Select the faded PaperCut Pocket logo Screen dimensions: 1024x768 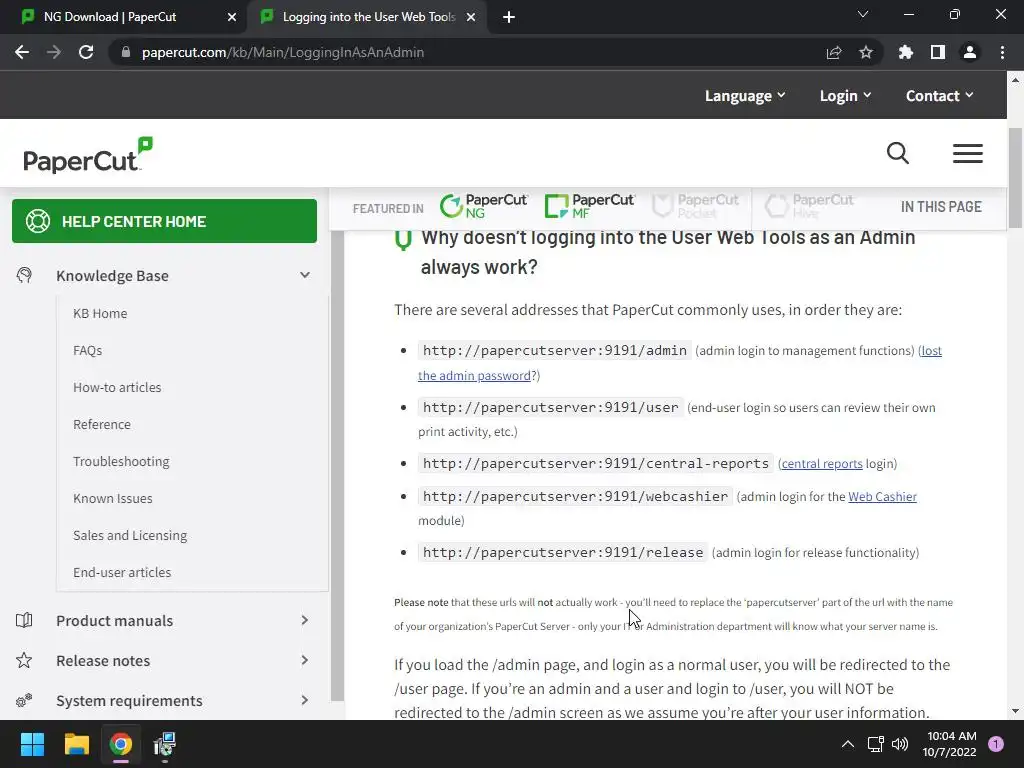pos(696,206)
